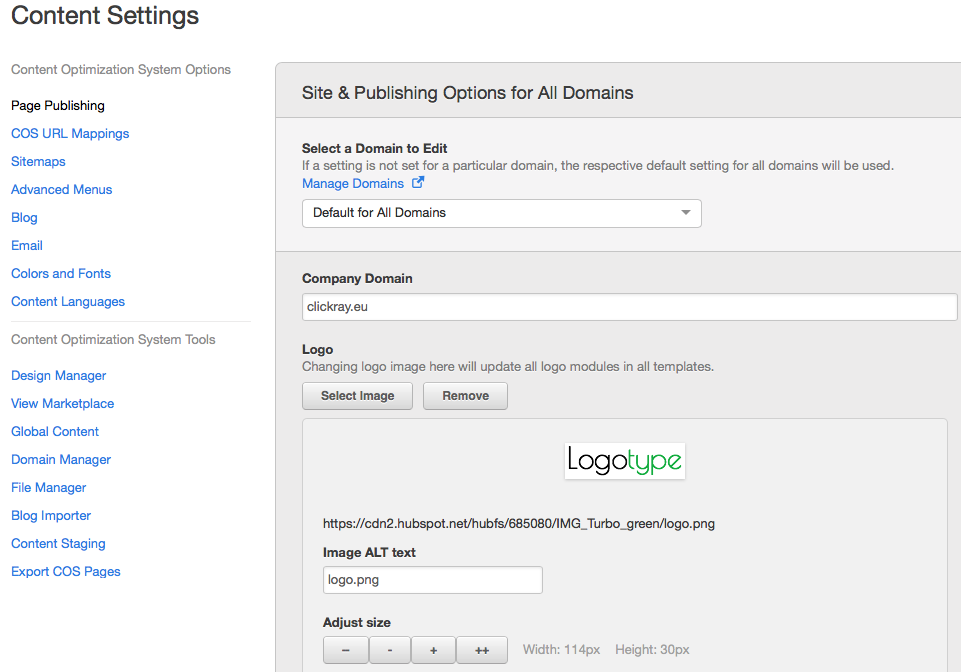This screenshot has width=961, height=672.
Task: Open COS URL Mappings settings
Action: click(70, 134)
